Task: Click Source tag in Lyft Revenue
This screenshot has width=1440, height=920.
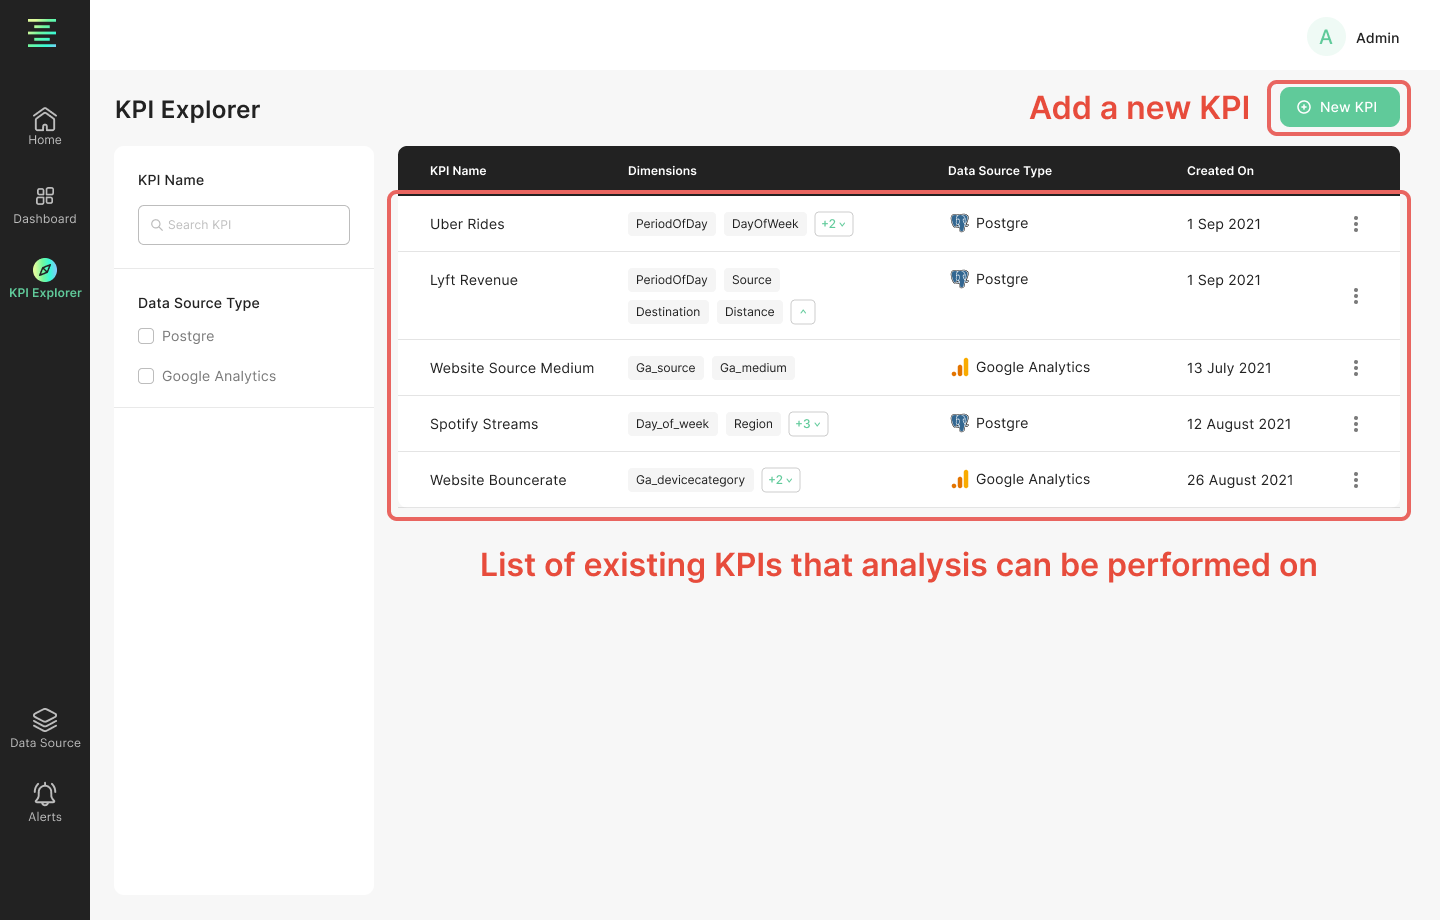Action: (752, 280)
